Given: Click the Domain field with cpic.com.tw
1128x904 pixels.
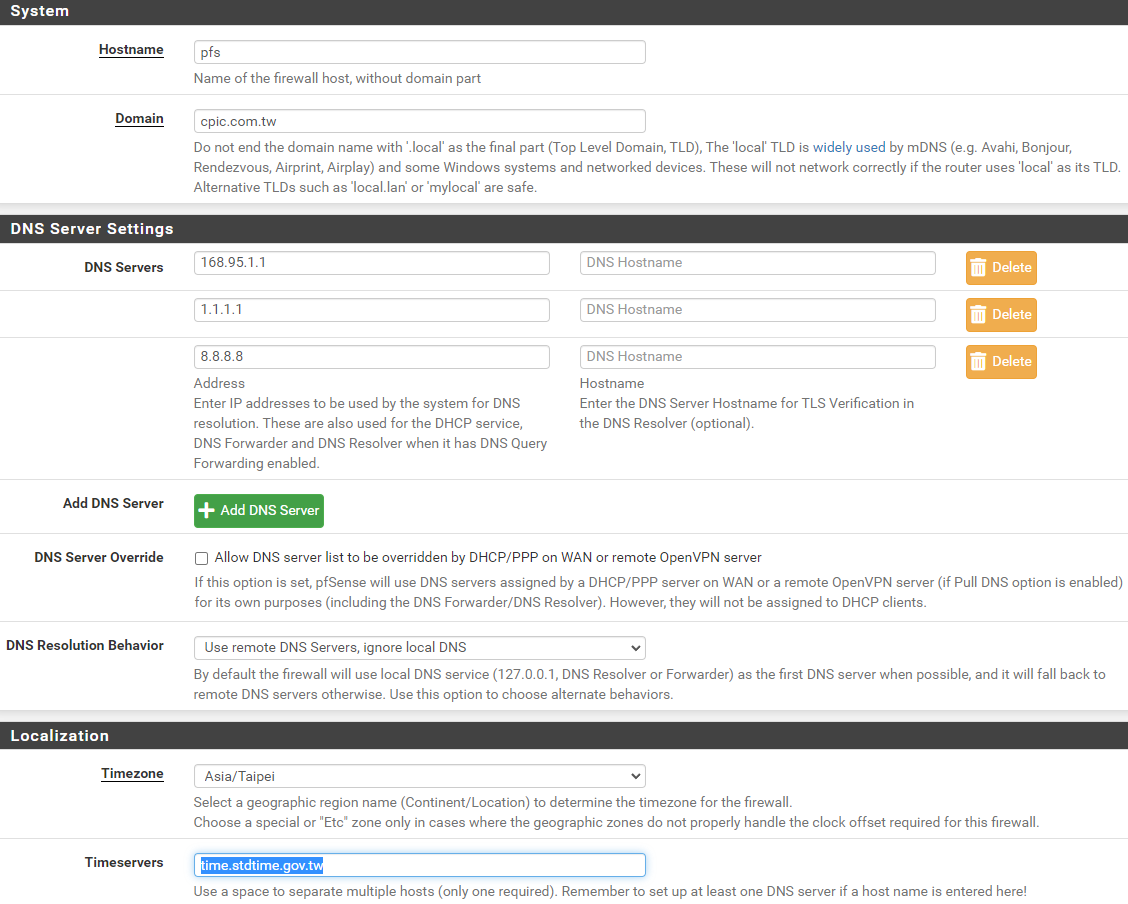Looking at the screenshot, I should click(x=419, y=121).
